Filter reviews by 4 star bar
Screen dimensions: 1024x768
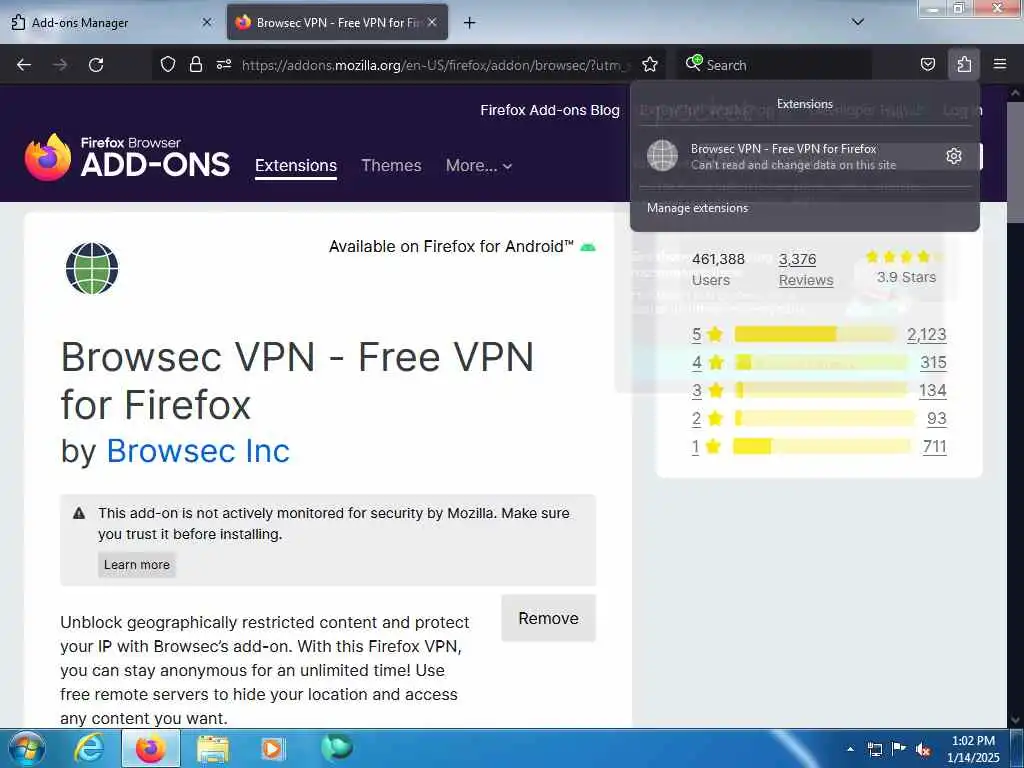[x=820, y=362]
